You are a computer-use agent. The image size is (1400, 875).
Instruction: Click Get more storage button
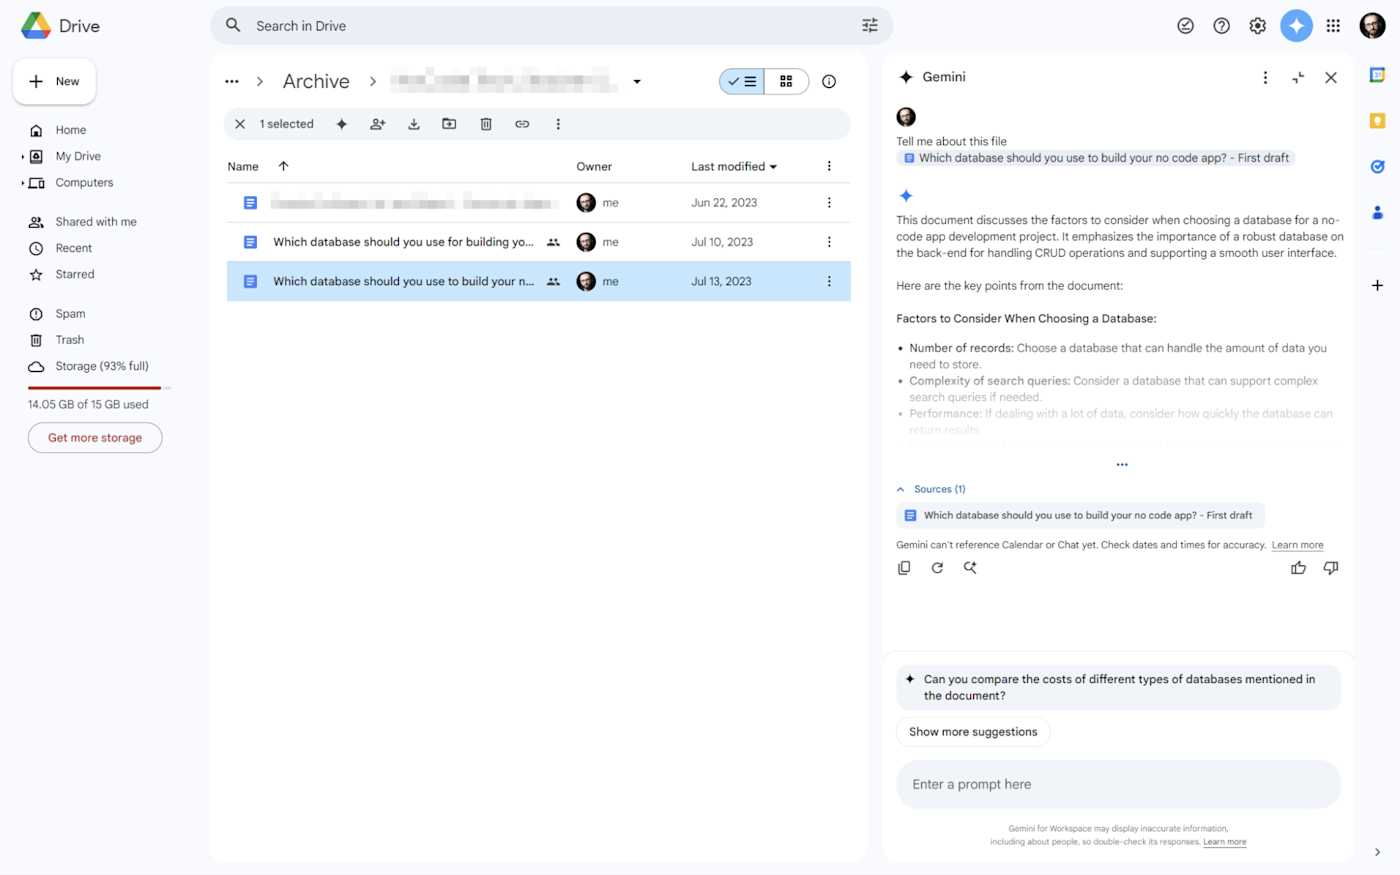pyautogui.click(x=95, y=438)
